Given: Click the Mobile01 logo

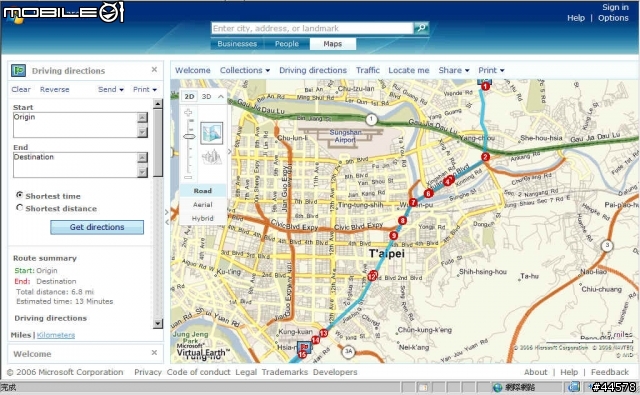Looking at the screenshot, I should coord(64,12).
